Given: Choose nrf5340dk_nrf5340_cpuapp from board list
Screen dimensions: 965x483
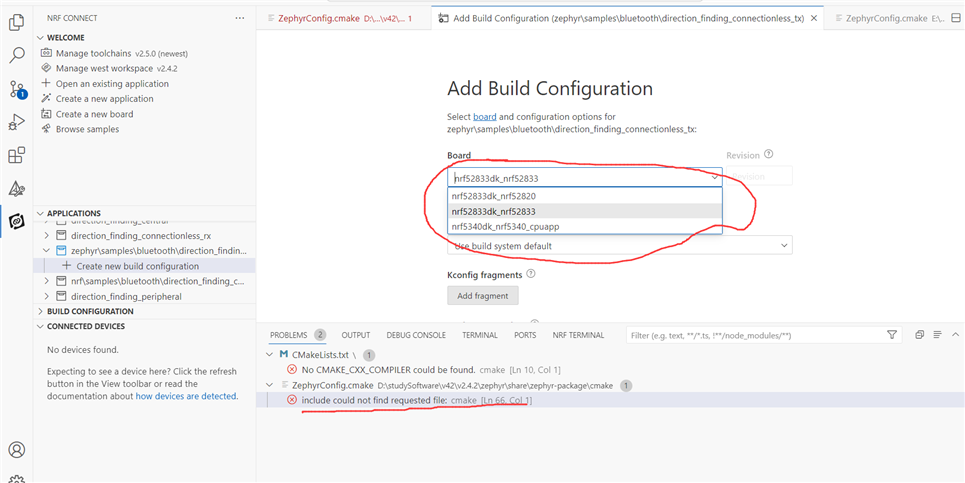Looking at the screenshot, I should pos(585,226).
